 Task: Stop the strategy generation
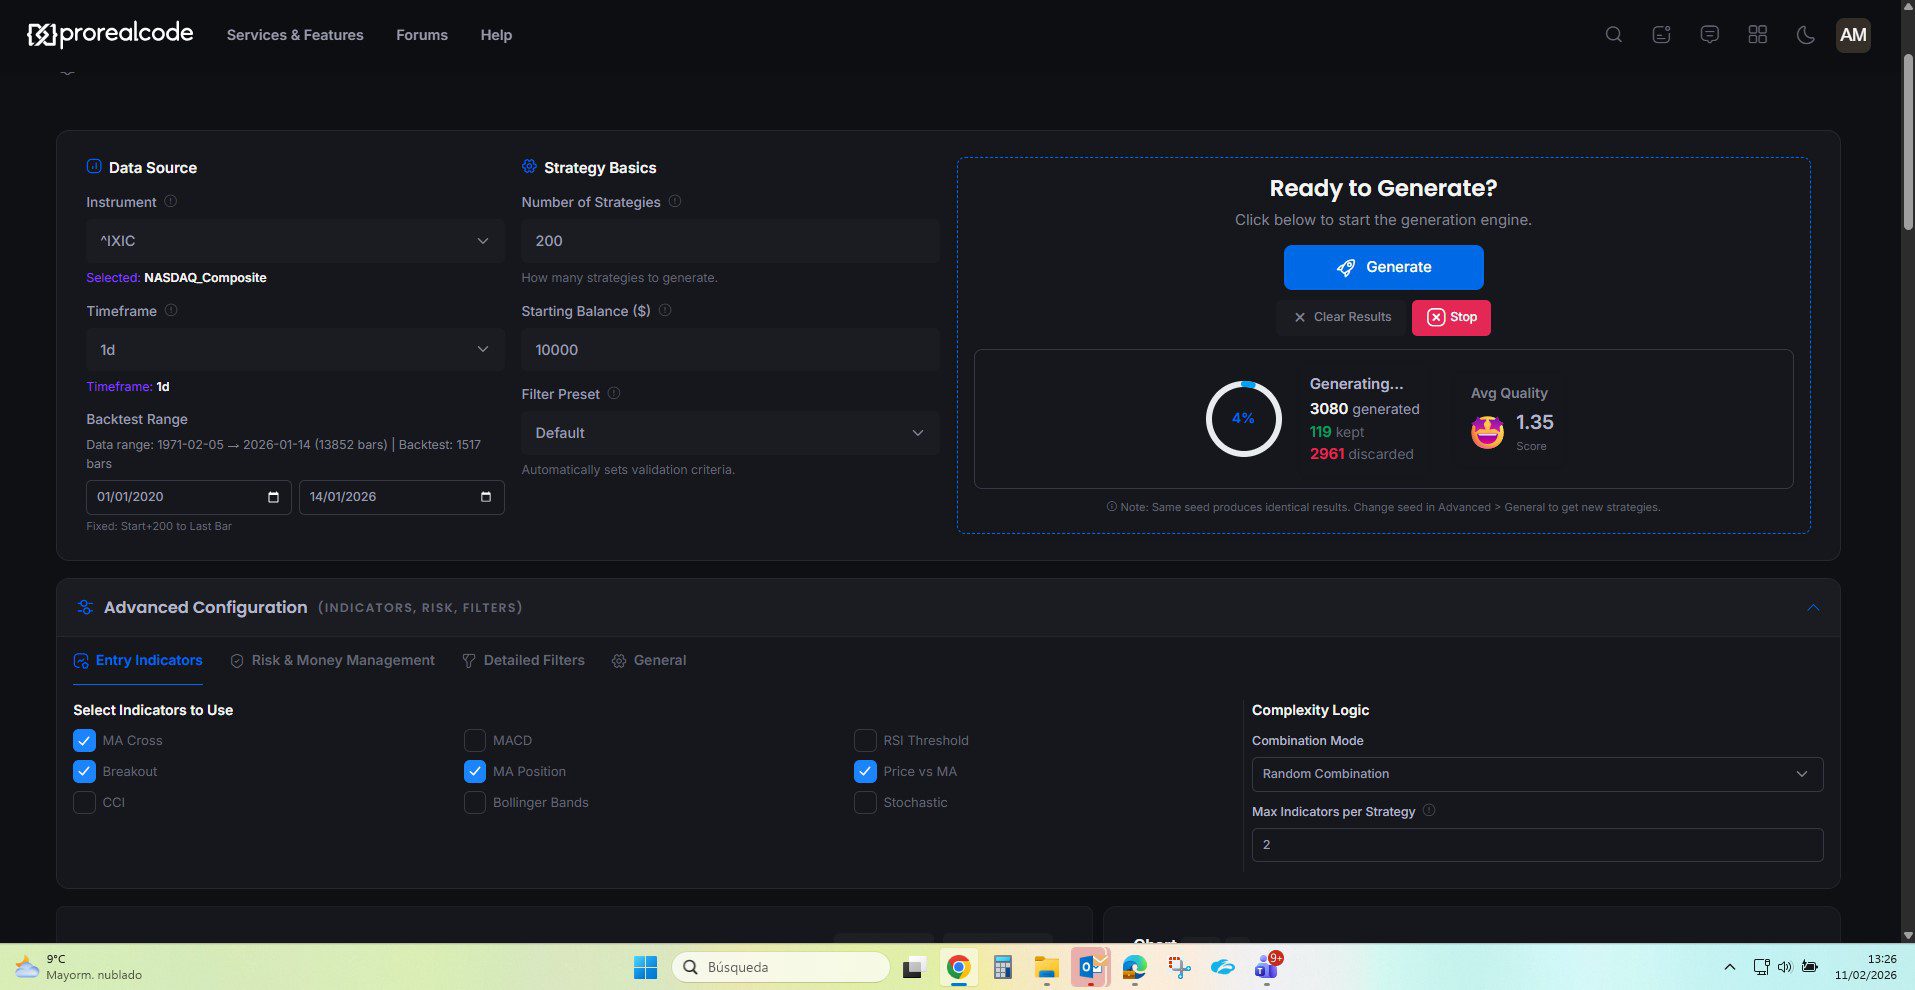click(x=1451, y=317)
